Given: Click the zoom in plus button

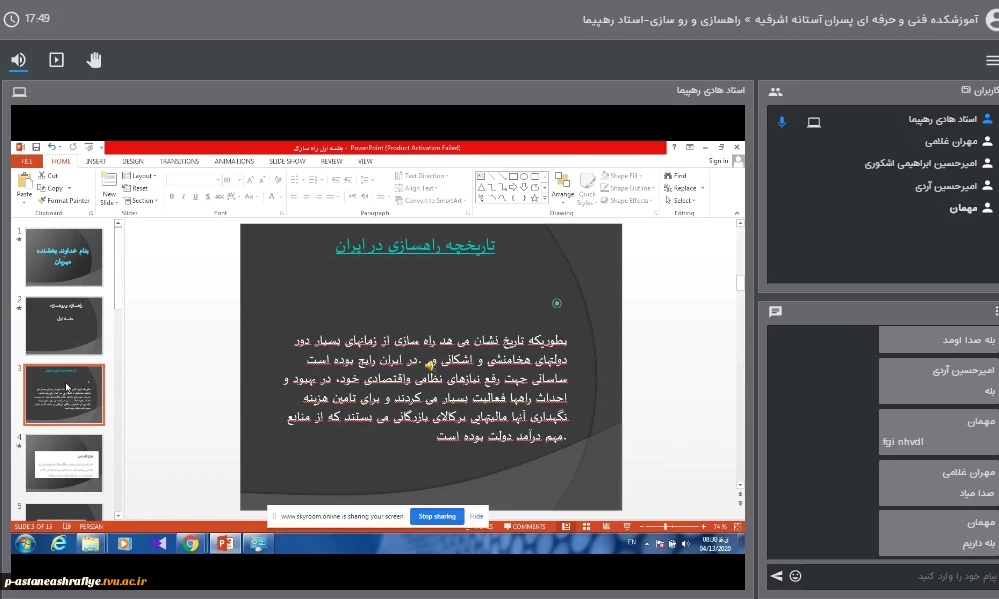Looking at the screenshot, I should click(x=703, y=527).
